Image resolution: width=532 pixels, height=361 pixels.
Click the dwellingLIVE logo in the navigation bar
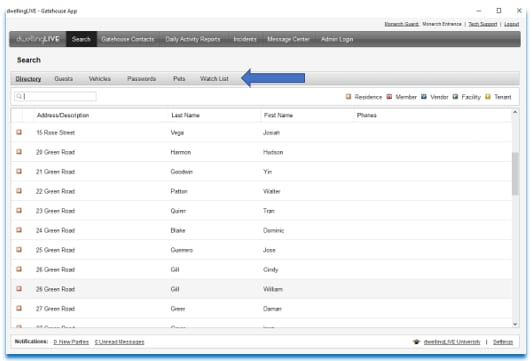pyautogui.click(x=38, y=39)
